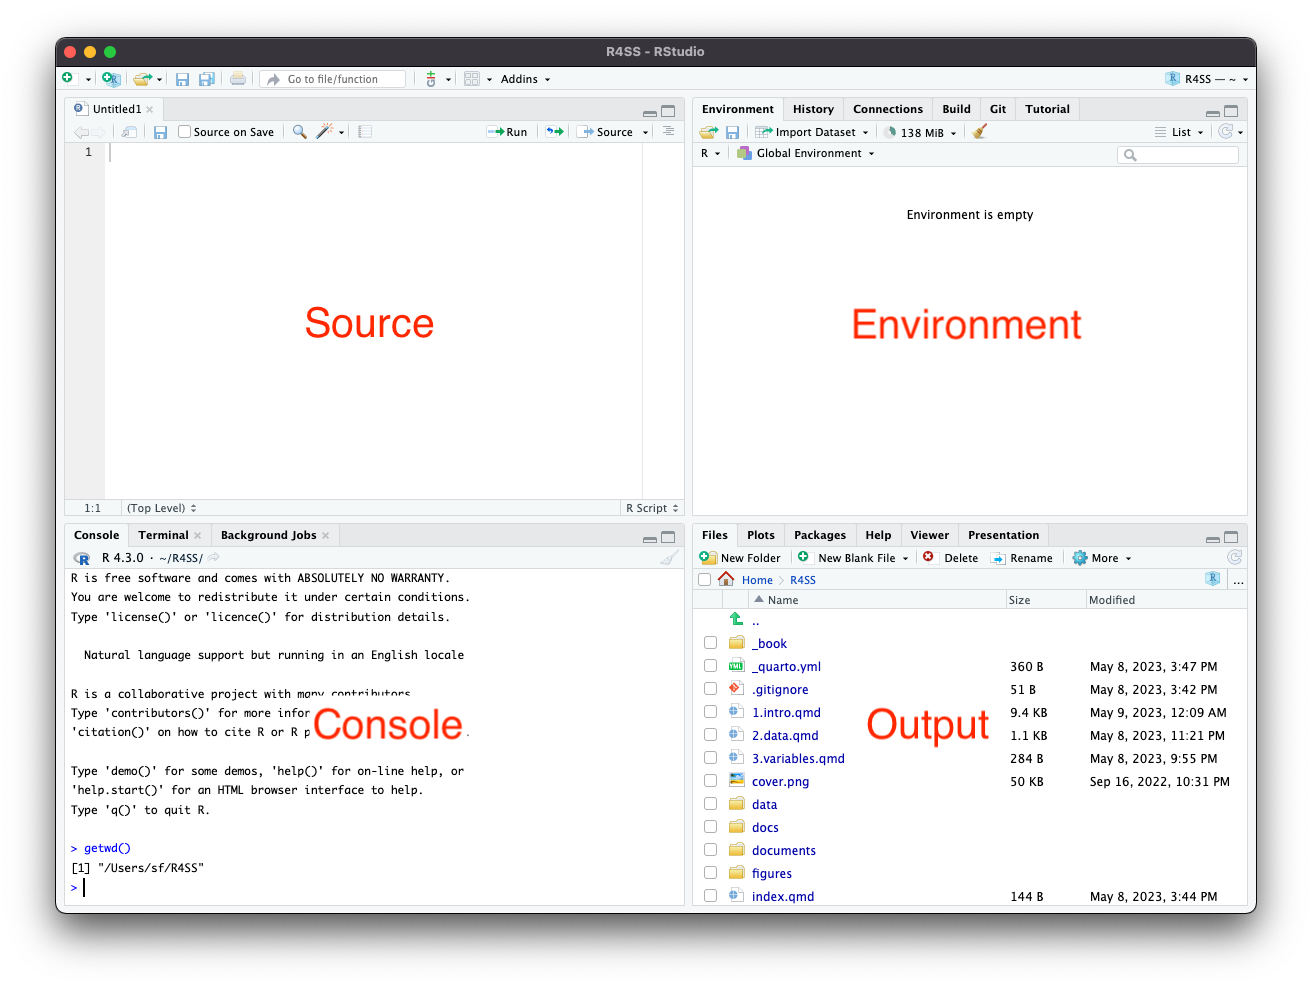Screen dimensions: 1312x987
Task: Click the save all documents icon
Action: click(207, 79)
